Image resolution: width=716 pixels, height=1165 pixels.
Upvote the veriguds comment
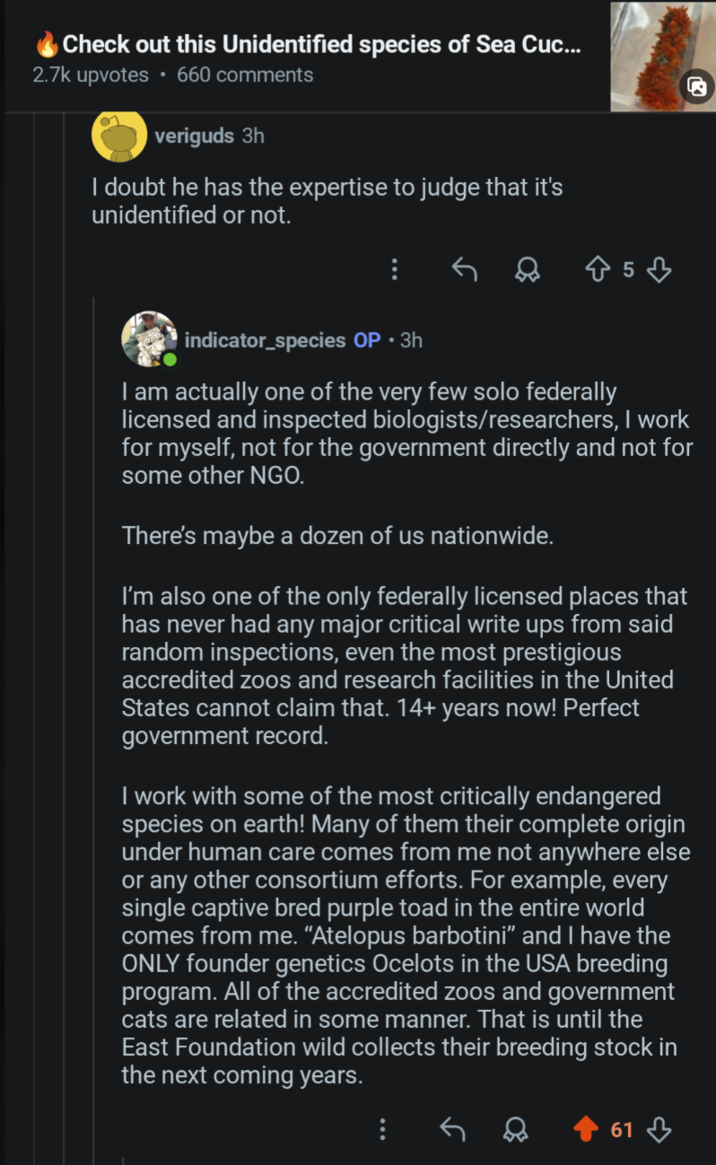tap(597, 269)
